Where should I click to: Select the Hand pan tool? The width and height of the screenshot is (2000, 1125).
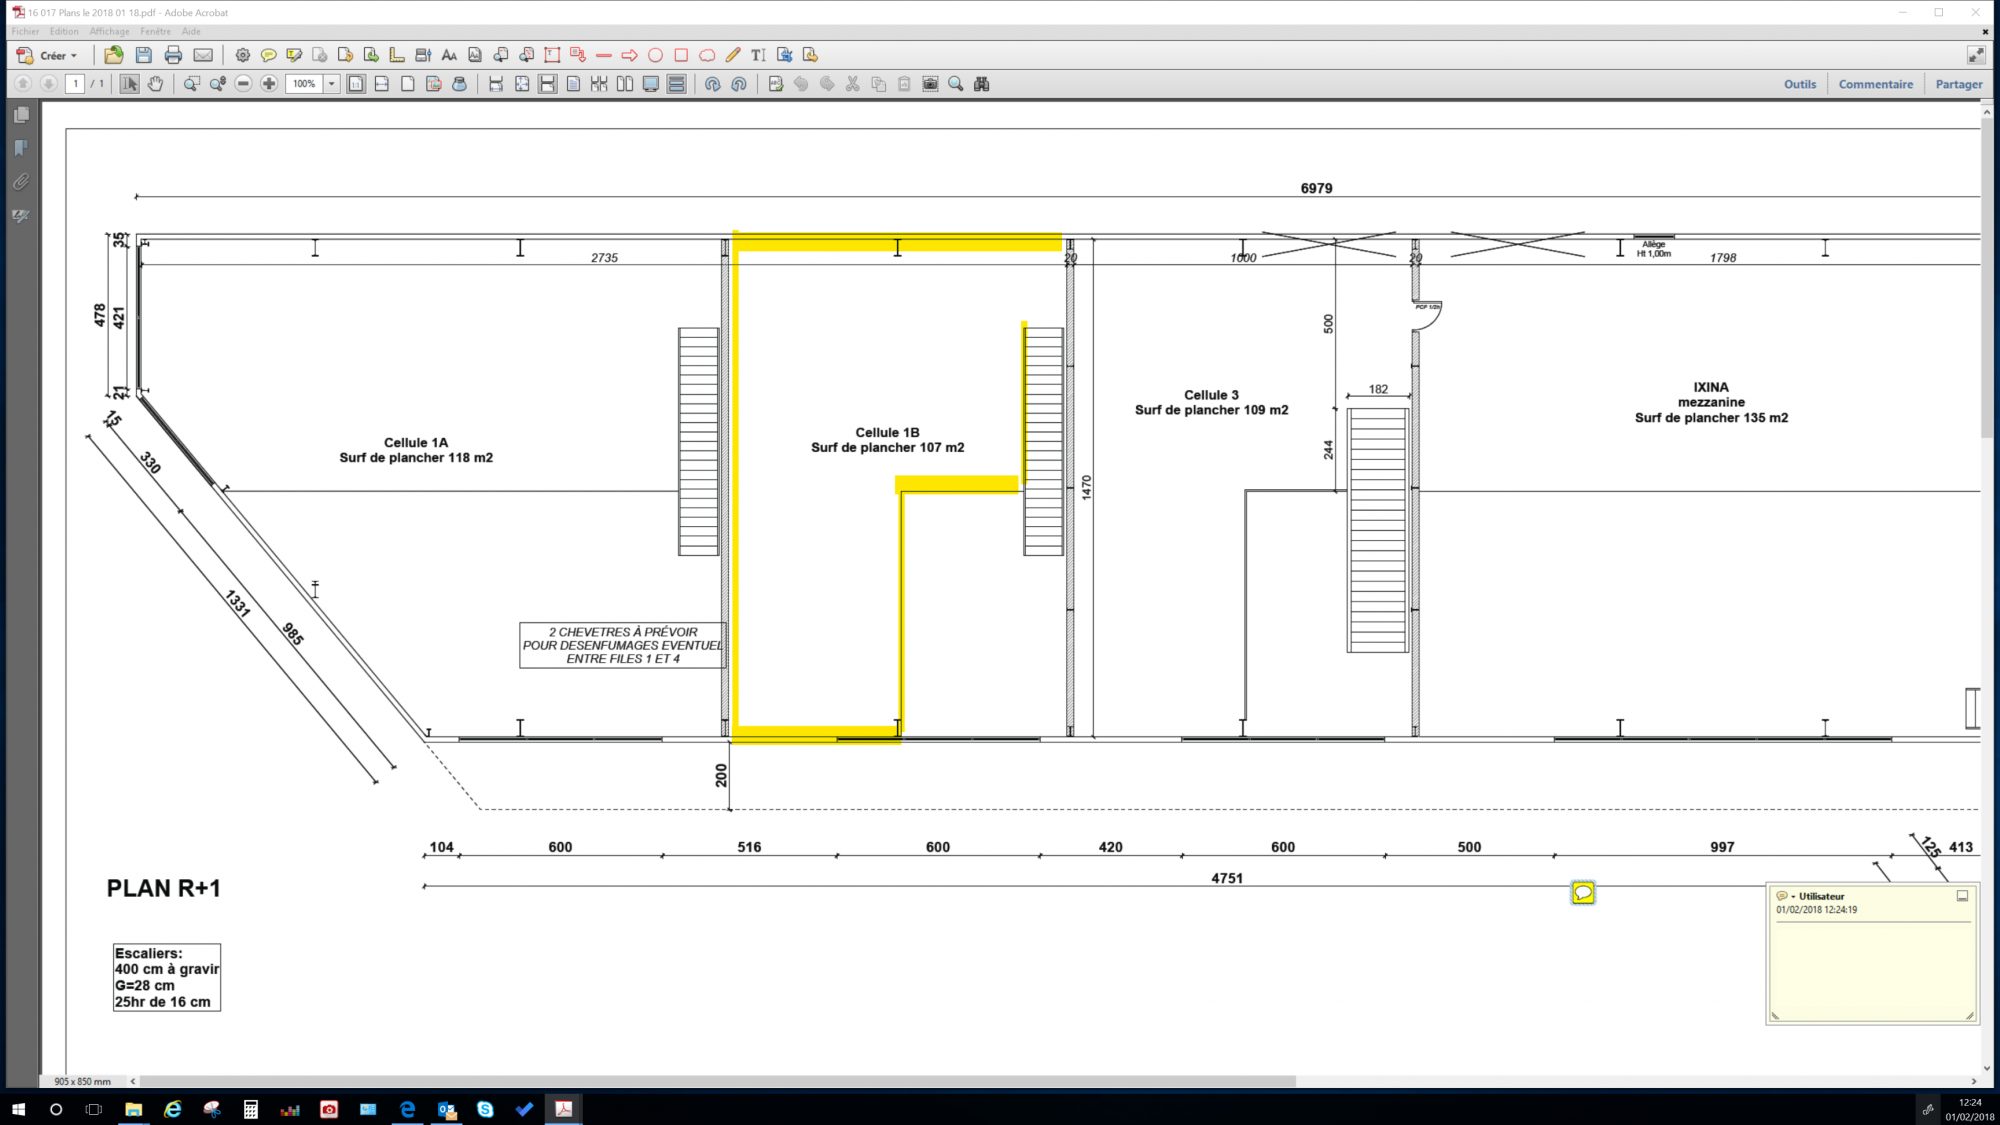click(x=155, y=84)
